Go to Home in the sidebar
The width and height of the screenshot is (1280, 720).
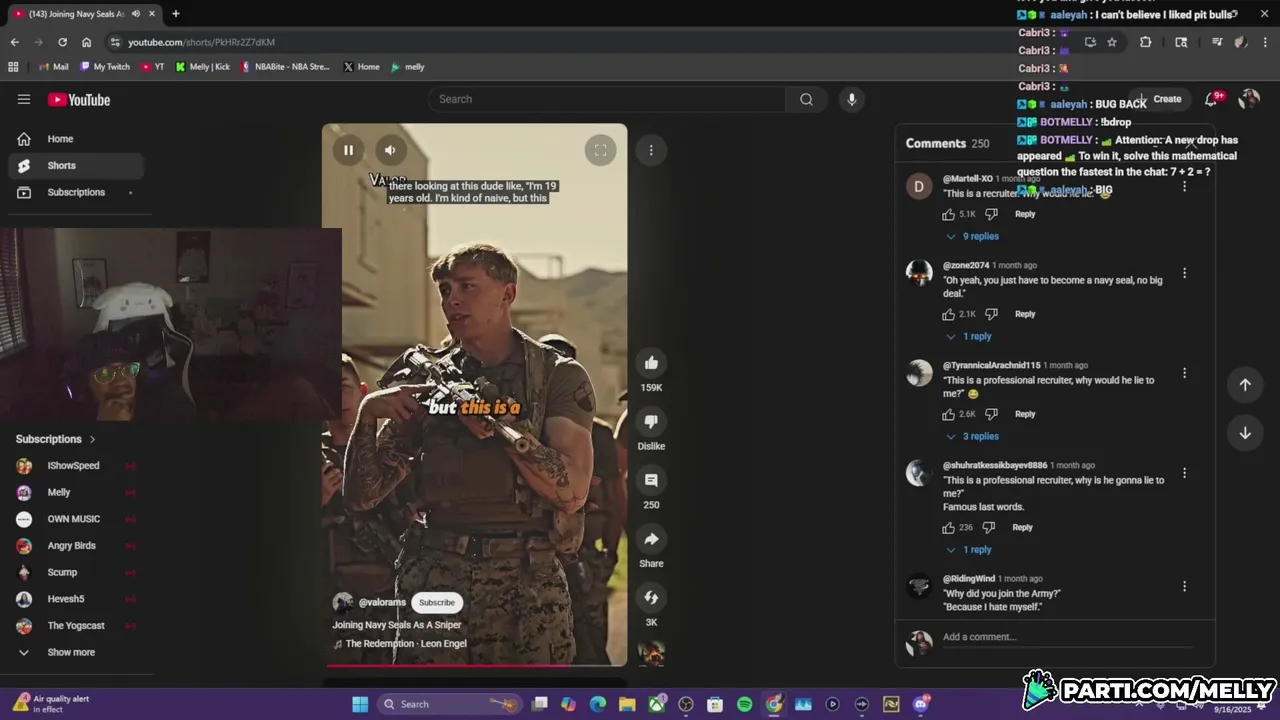click(x=76, y=139)
